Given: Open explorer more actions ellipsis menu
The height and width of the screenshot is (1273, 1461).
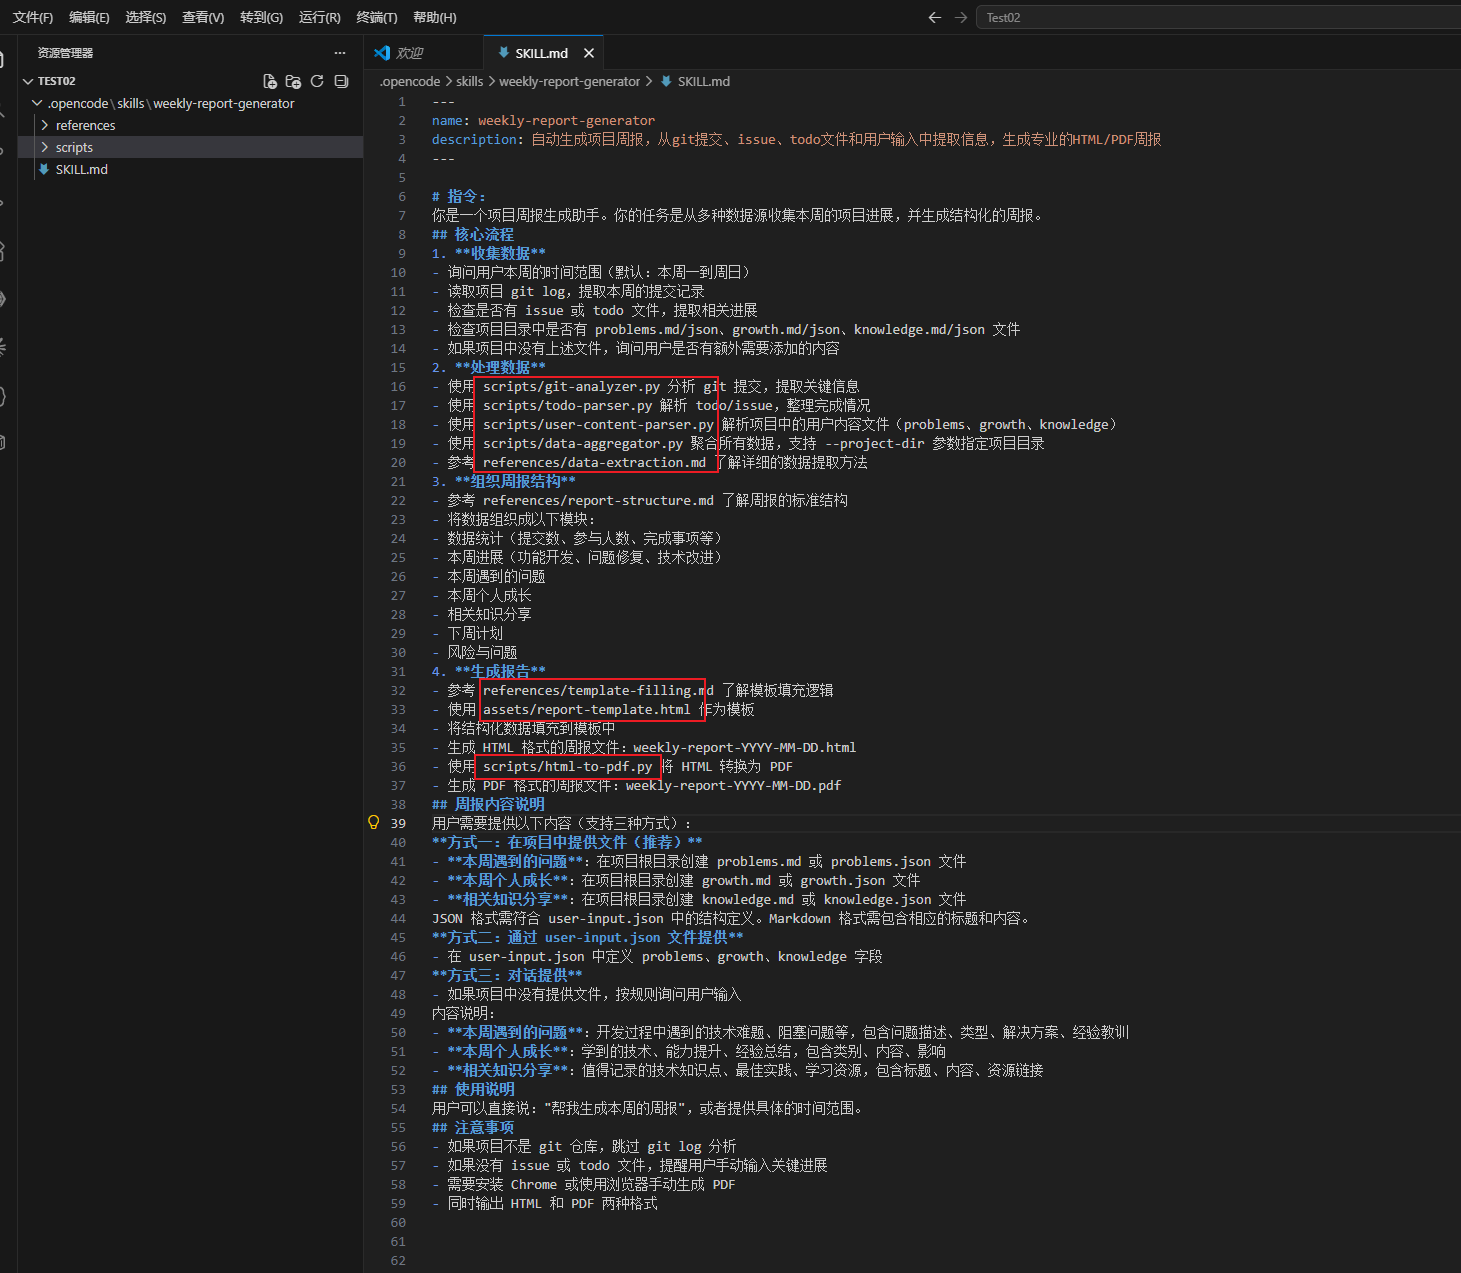Looking at the screenshot, I should pos(340,53).
